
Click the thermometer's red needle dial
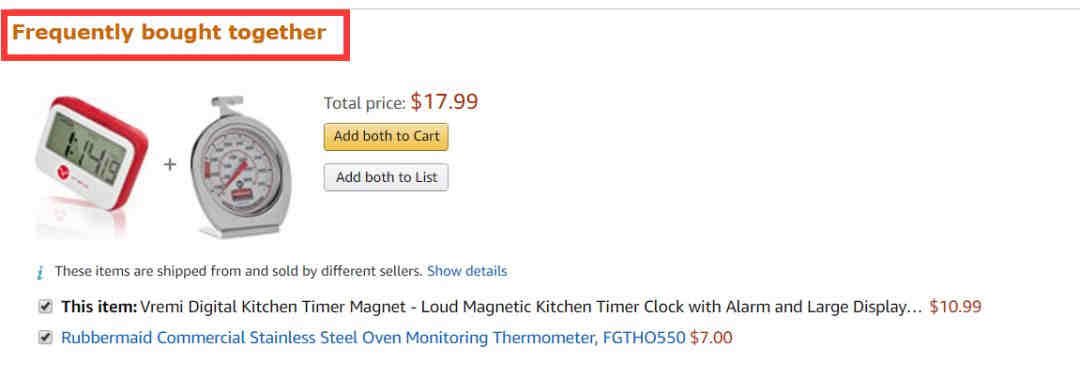click(x=236, y=165)
